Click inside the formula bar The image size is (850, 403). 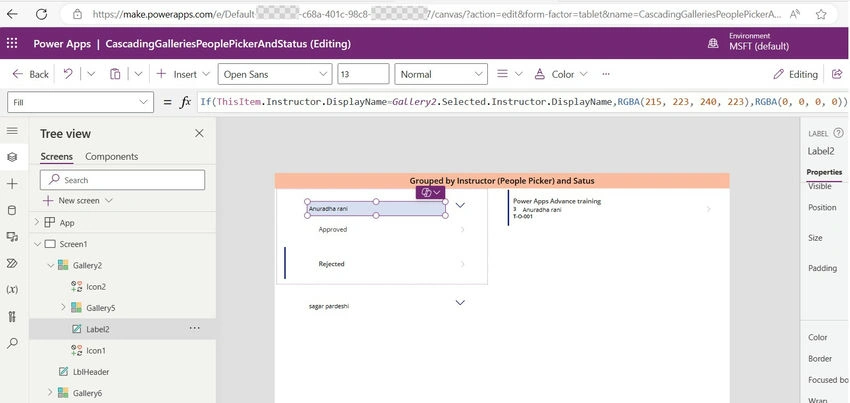tap(523, 102)
